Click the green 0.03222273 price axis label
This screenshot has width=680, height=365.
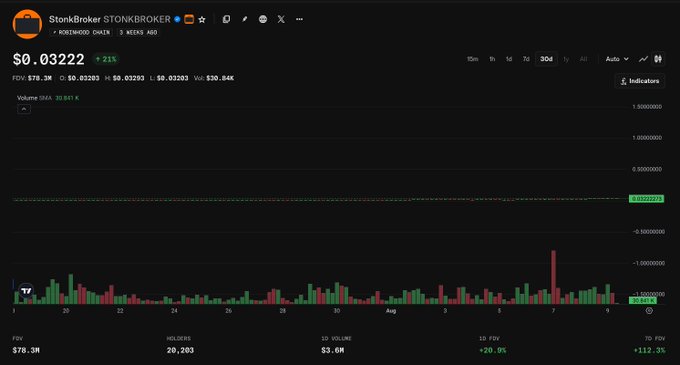click(x=646, y=199)
